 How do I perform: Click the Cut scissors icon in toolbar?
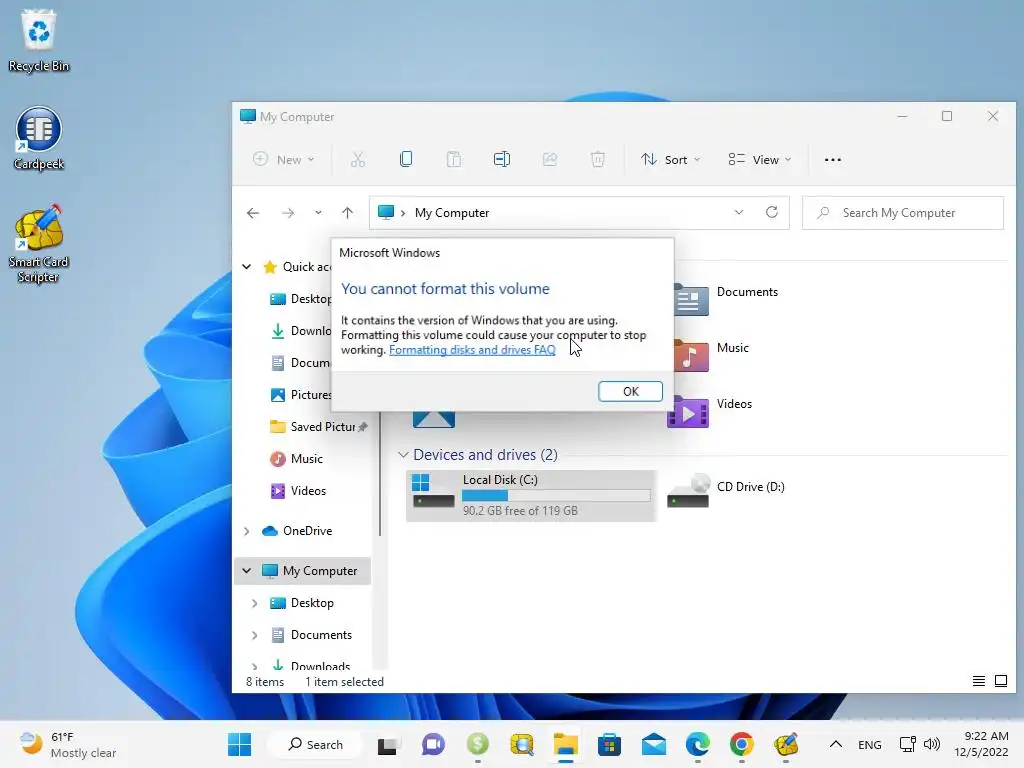tap(358, 159)
